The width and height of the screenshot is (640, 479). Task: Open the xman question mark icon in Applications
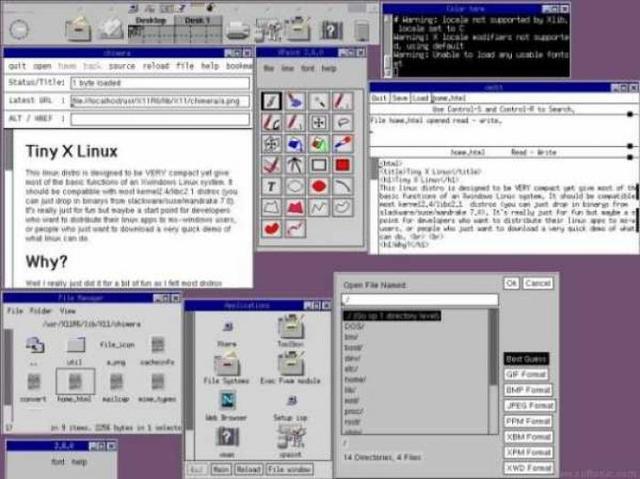[x=227, y=437]
